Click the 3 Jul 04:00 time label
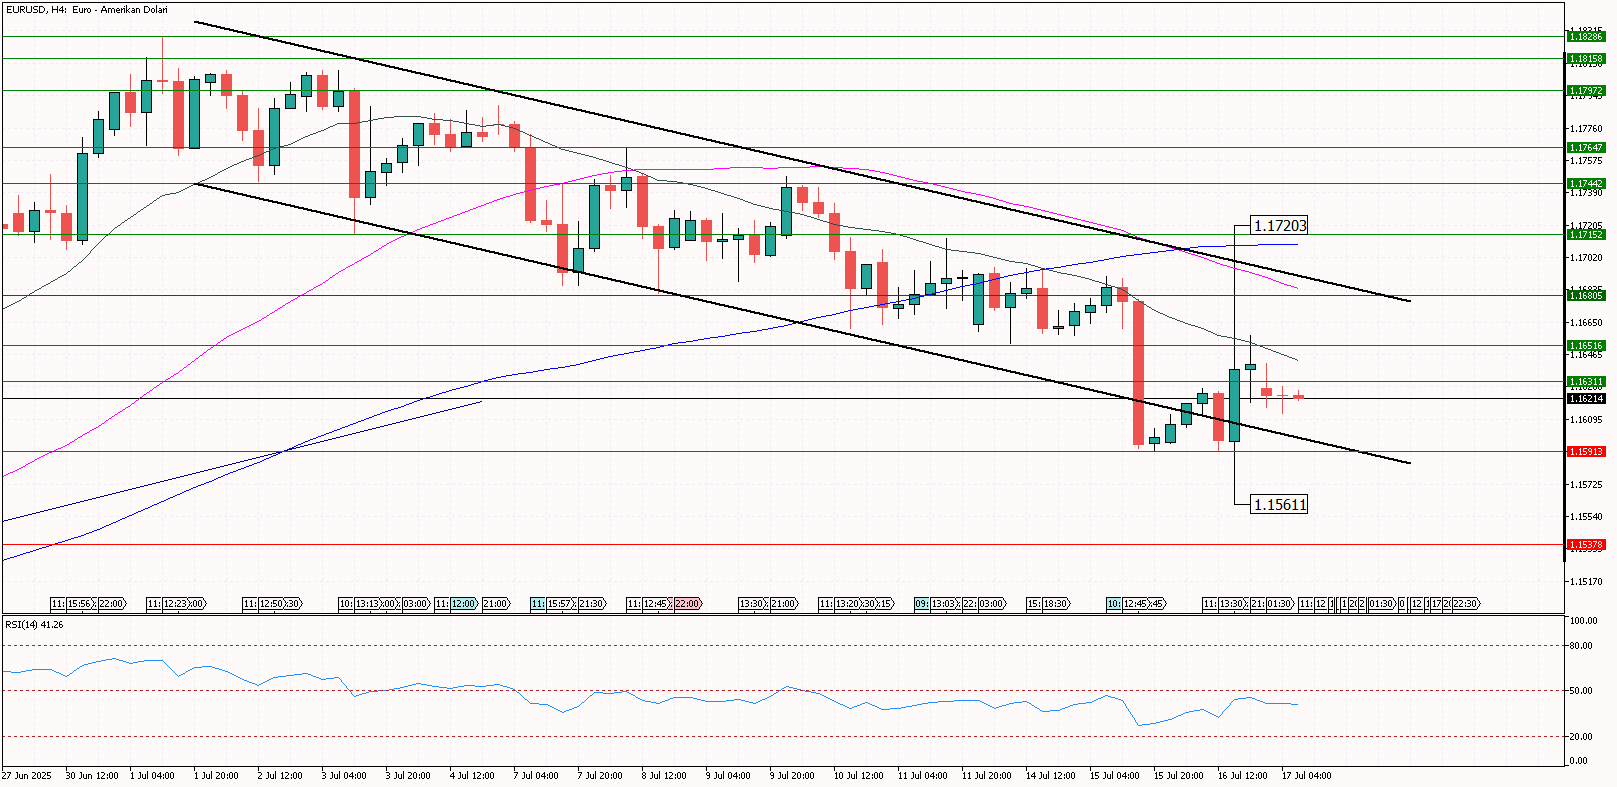 click(x=344, y=776)
